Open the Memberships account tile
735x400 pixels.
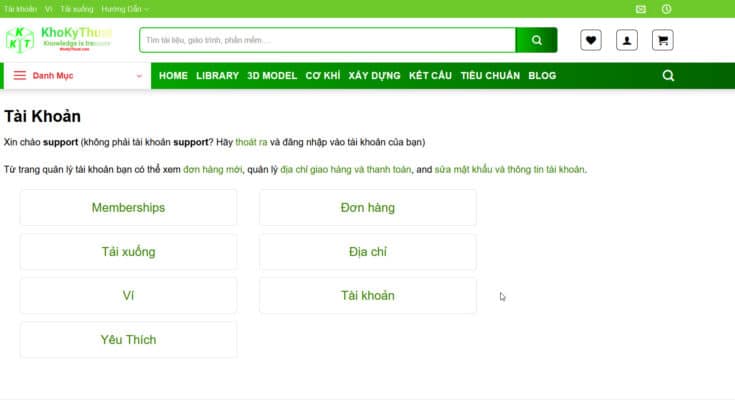coord(128,208)
